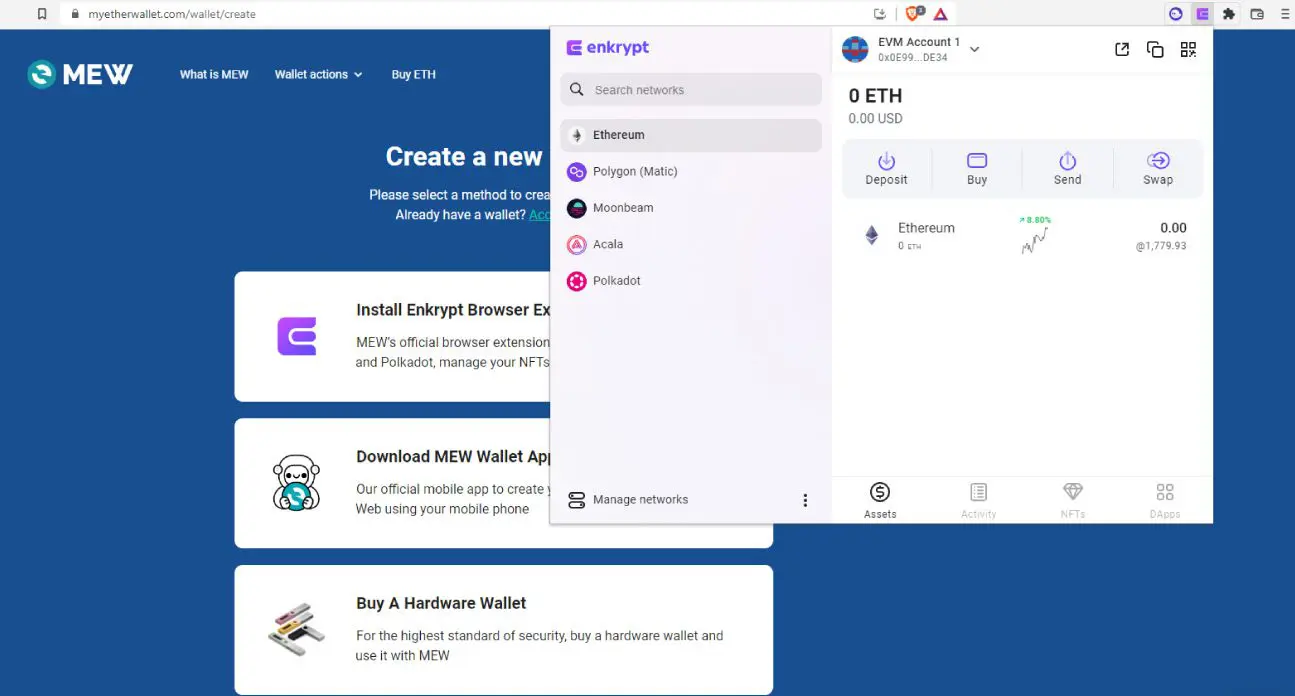Viewport: 1295px width, 696px height.
Task: Click the 0x0E99...DE34 address text
Action: coord(913,58)
